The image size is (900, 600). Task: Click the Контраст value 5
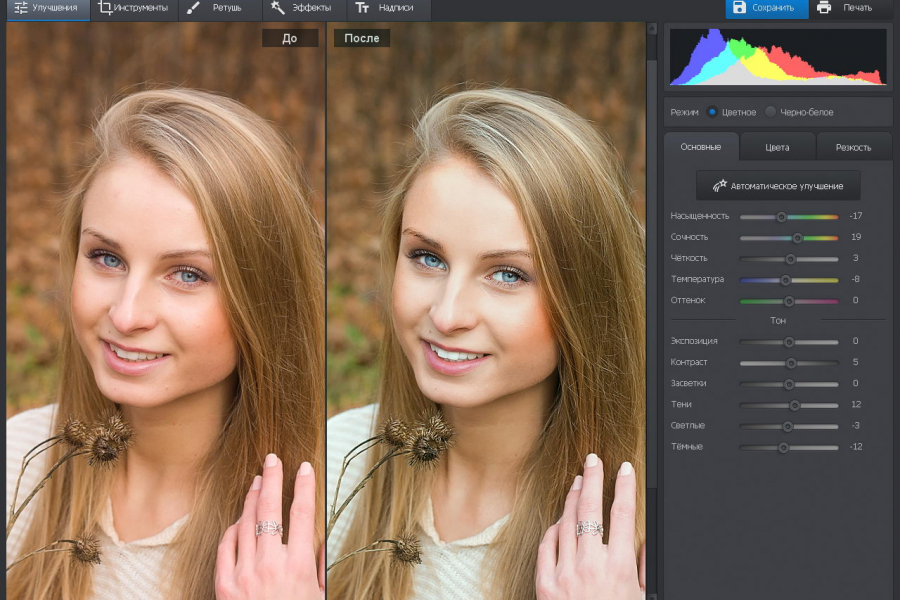pyautogui.click(x=855, y=362)
